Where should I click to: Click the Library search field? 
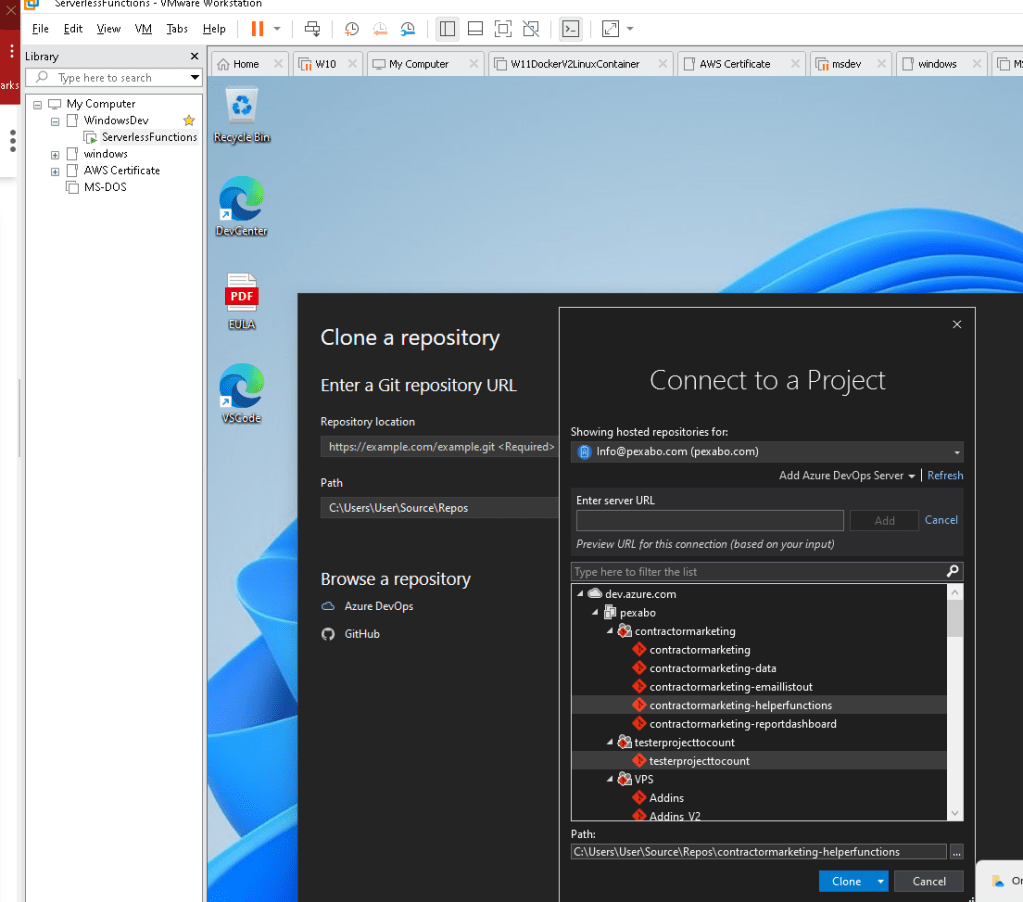pos(108,78)
